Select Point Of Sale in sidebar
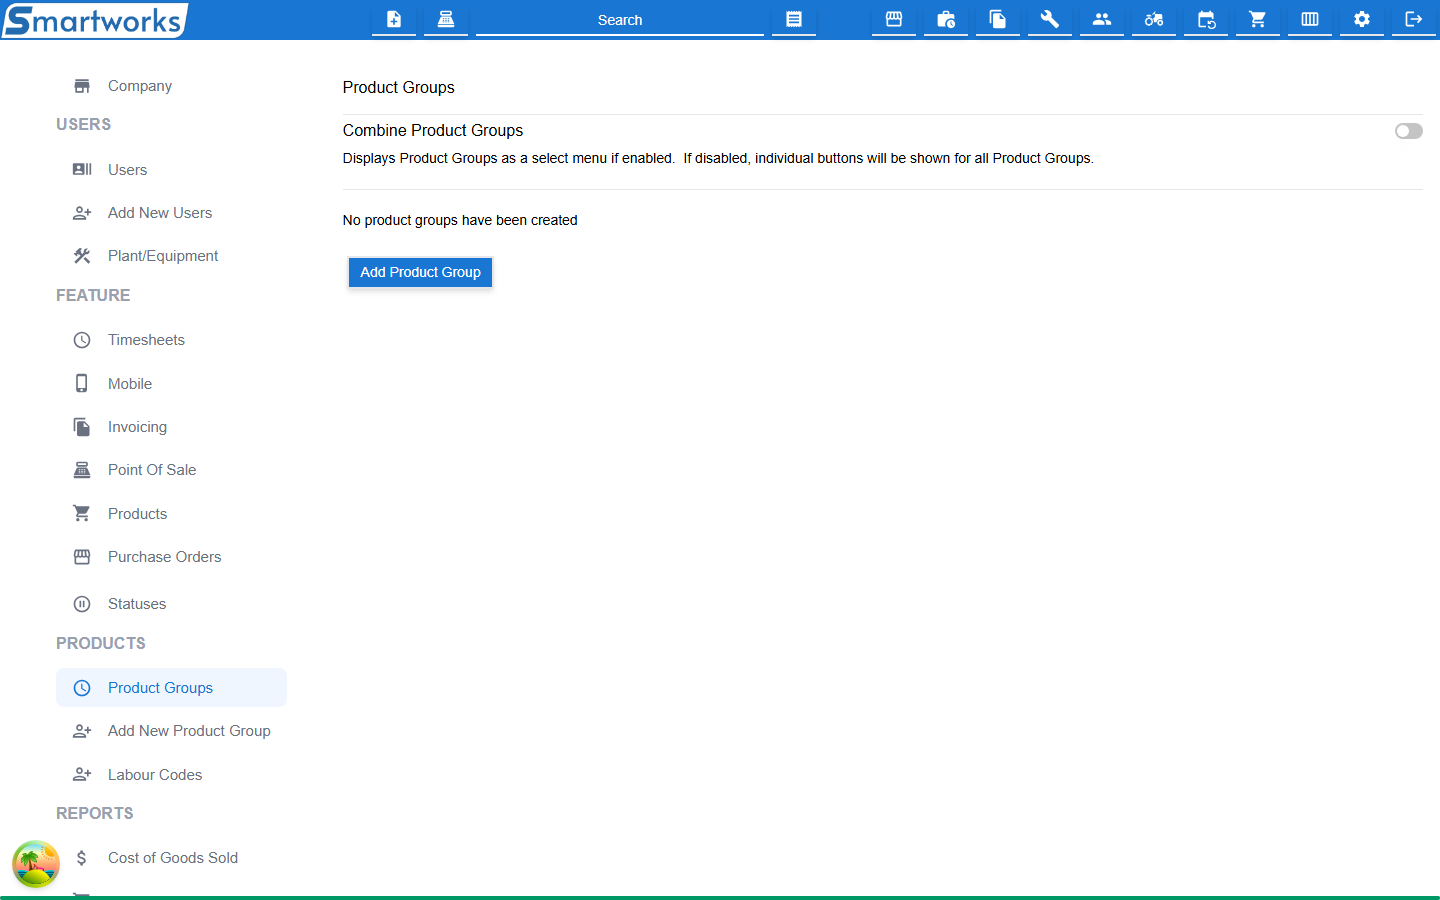Image resolution: width=1440 pixels, height=900 pixels. (x=171, y=470)
